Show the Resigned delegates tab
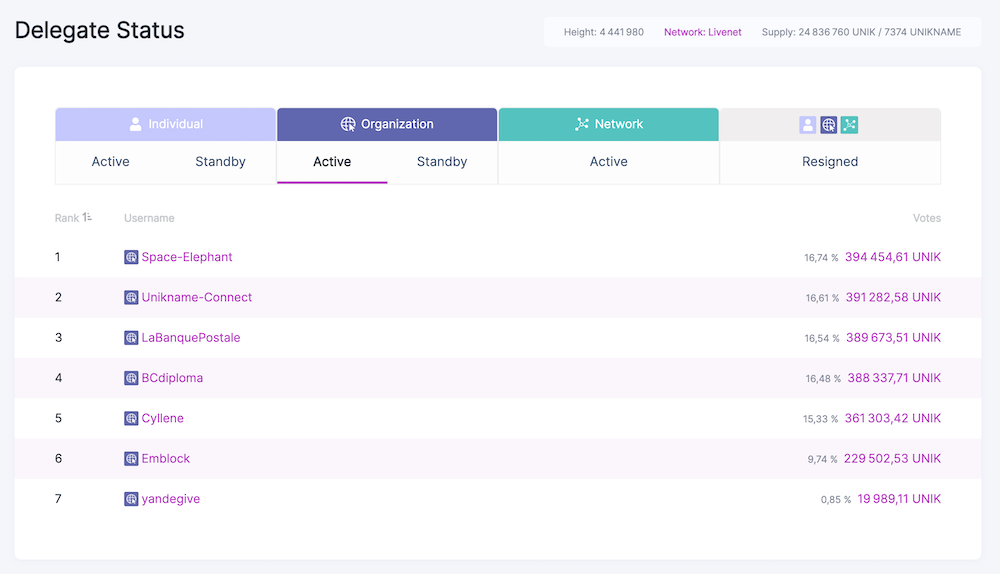1000x574 pixels. click(830, 162)
